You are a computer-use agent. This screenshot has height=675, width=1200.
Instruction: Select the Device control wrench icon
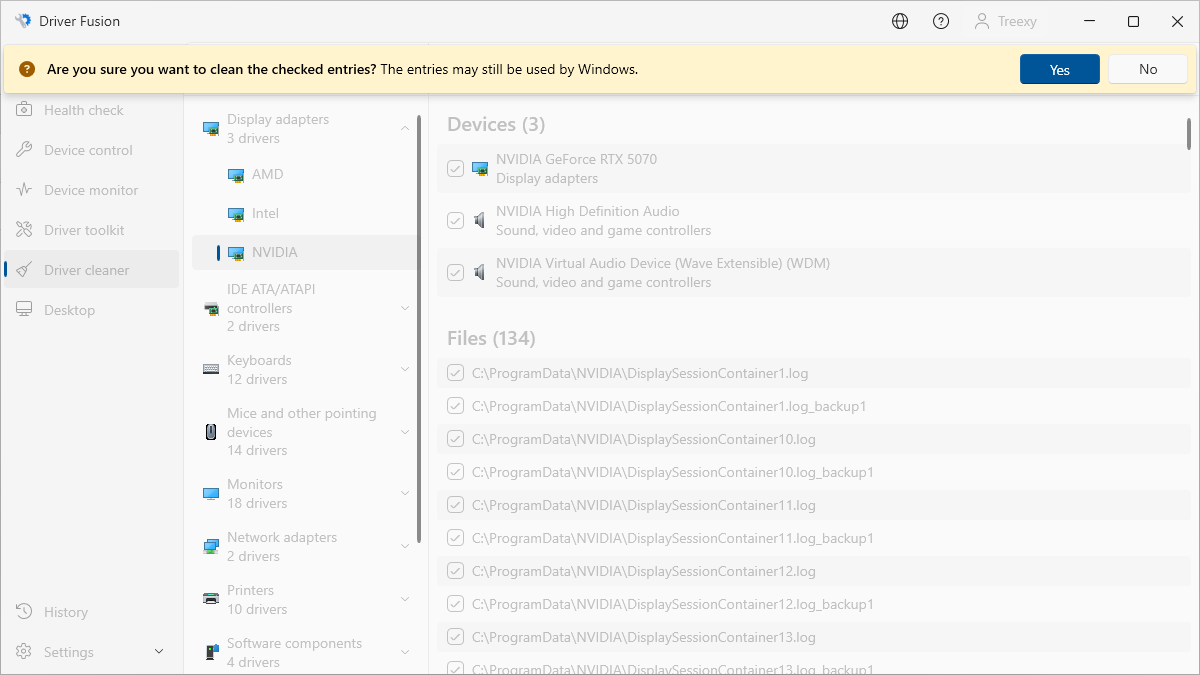[x=24, y=150]
